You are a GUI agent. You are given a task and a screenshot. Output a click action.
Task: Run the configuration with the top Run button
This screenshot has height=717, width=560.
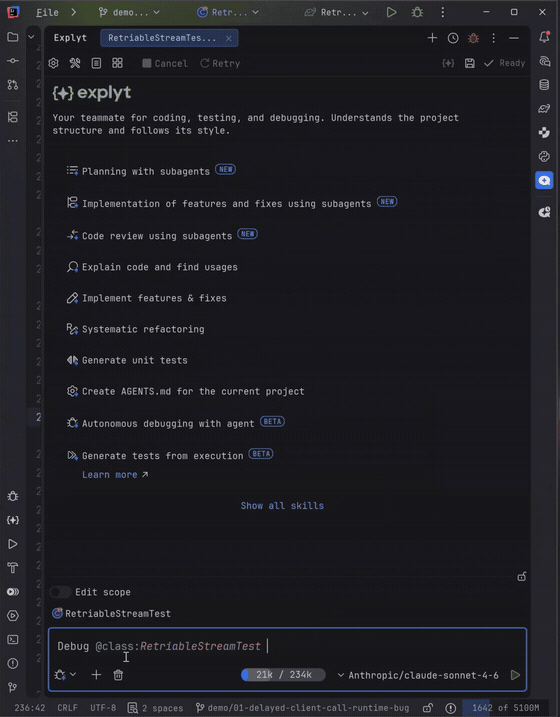[391, 12]
